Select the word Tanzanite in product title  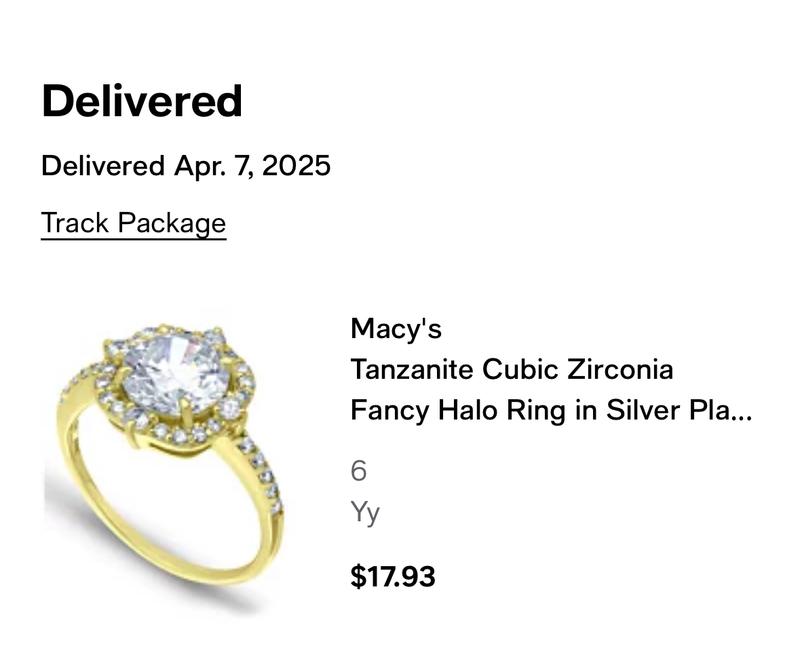[x=412, y=369]
